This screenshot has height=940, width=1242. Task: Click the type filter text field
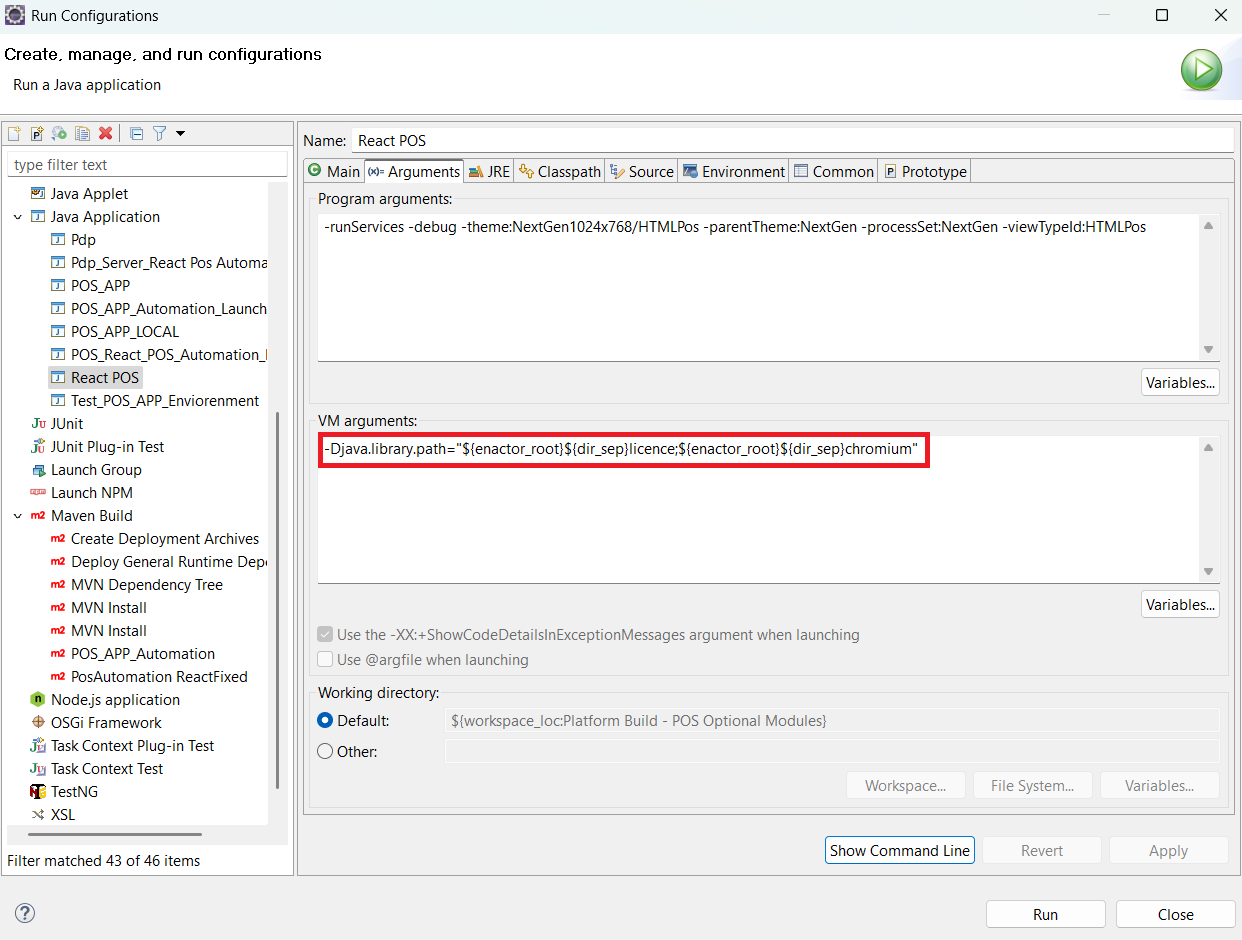point(147,165)
